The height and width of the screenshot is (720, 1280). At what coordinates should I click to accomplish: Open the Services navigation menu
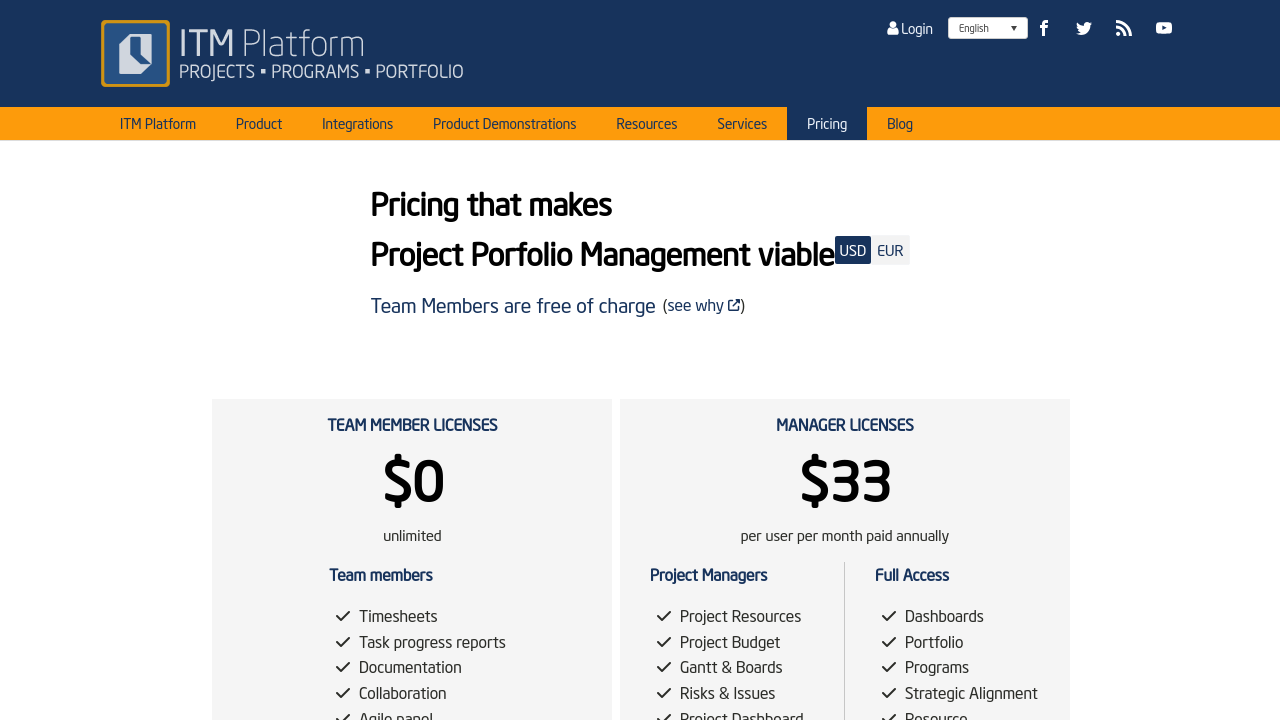tap(742, 124)
